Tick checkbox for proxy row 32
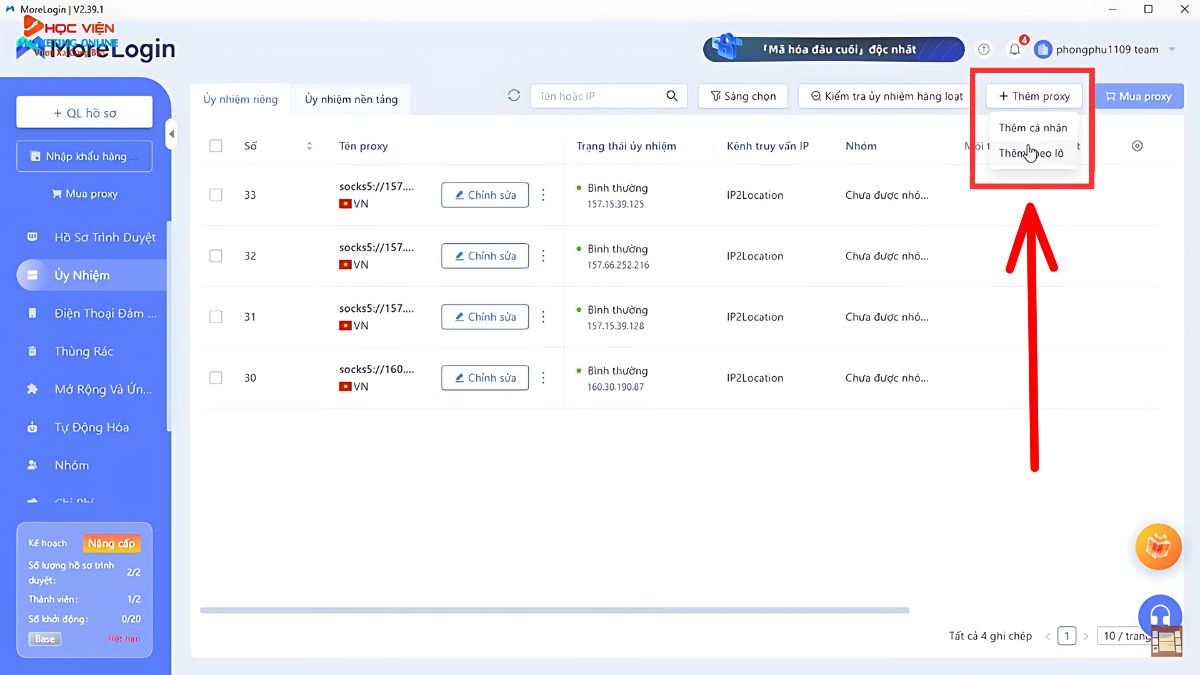The height and width of the screenshot is (675, 1200). point(216,256)
